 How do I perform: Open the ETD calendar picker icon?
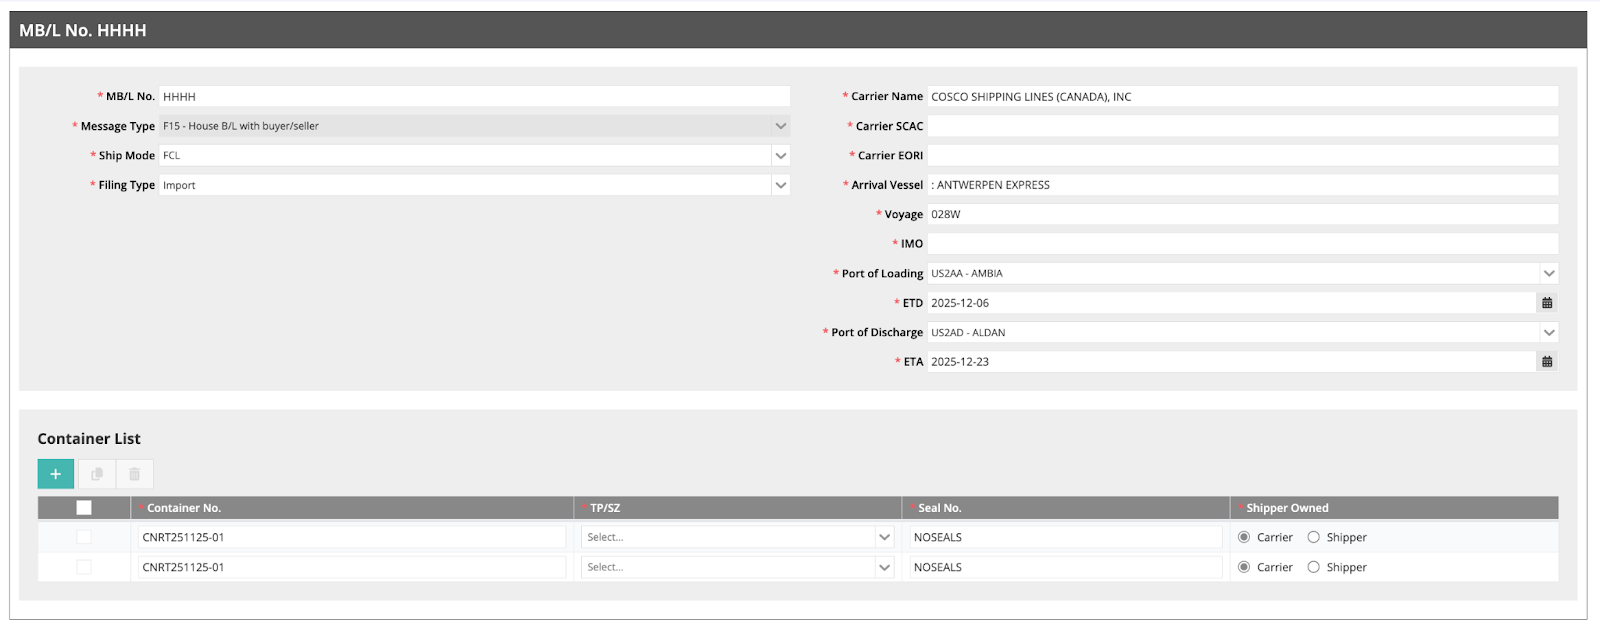click(1547, 303)
